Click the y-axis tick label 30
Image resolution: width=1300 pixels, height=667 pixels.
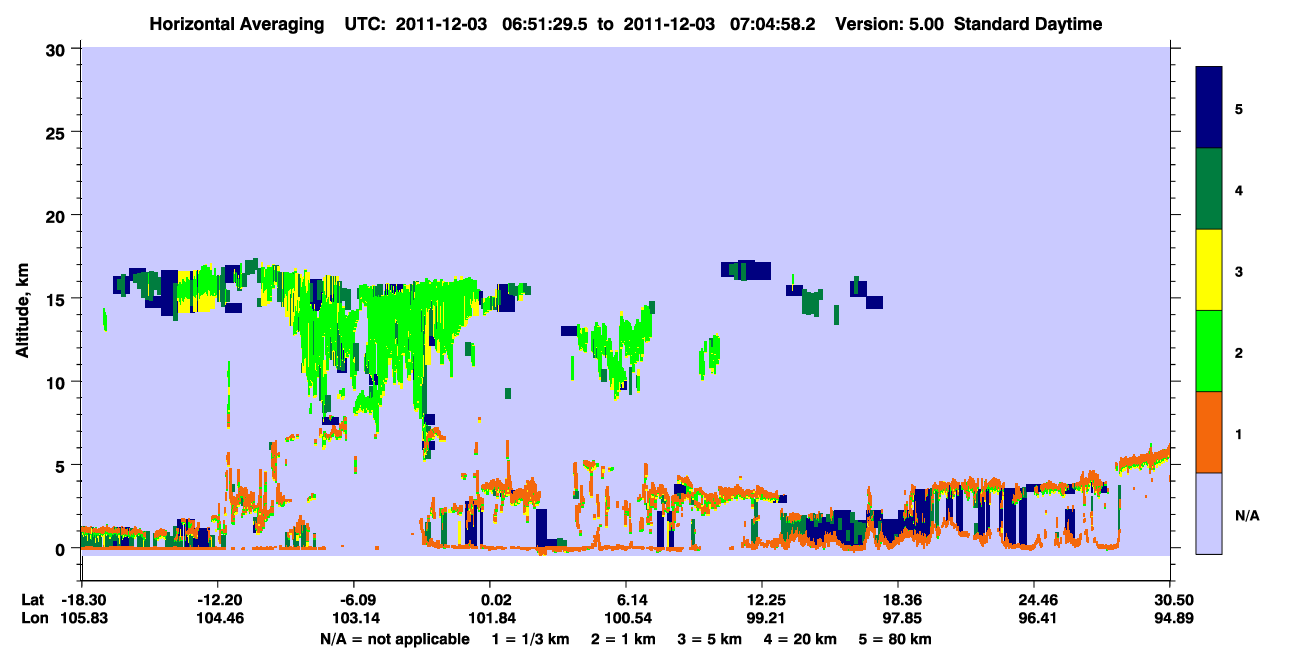[58, 49]
